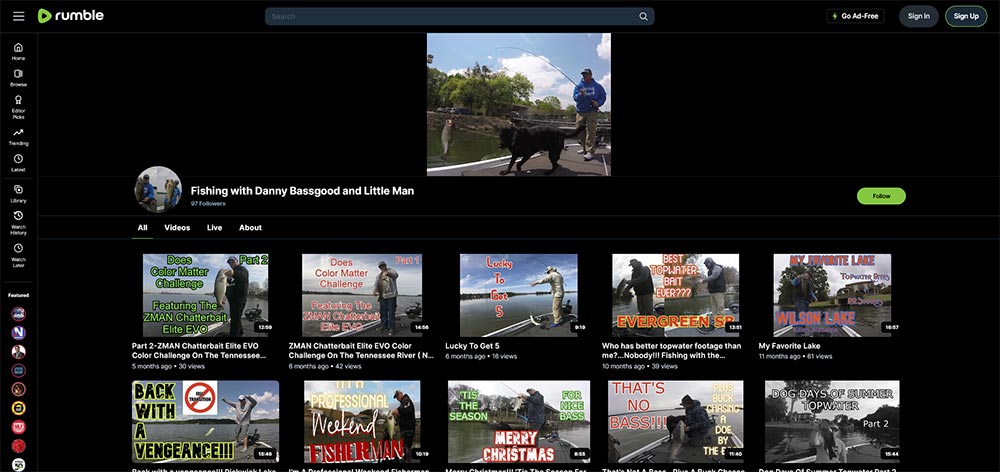Click the Featured sidebar heading
The width and height of the screenshot is (1000, 472).
tap(18, 295)
